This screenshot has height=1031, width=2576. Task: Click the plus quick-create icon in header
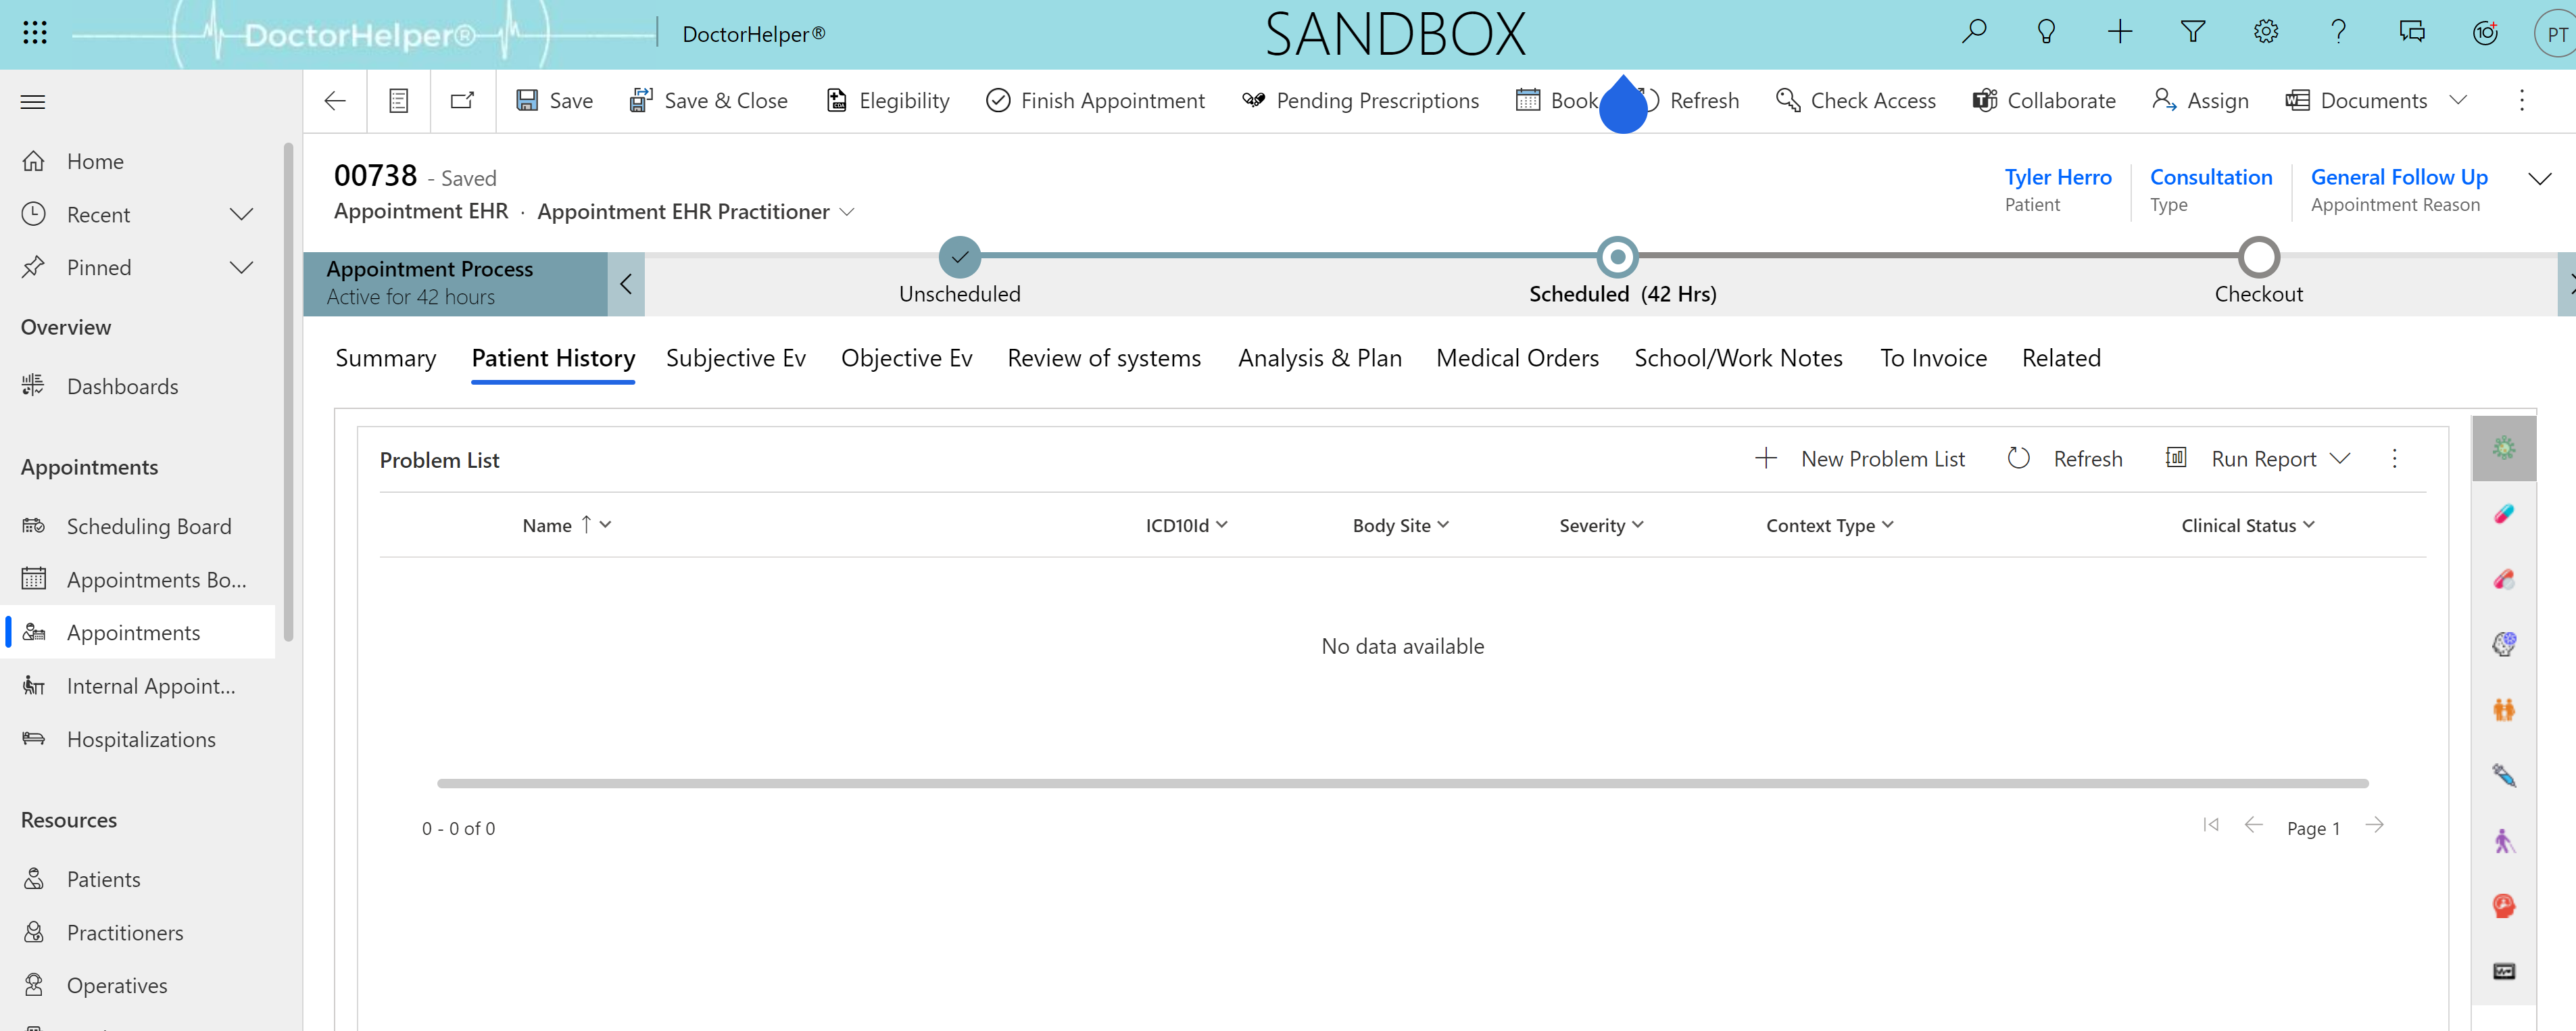pos(2119,33)
